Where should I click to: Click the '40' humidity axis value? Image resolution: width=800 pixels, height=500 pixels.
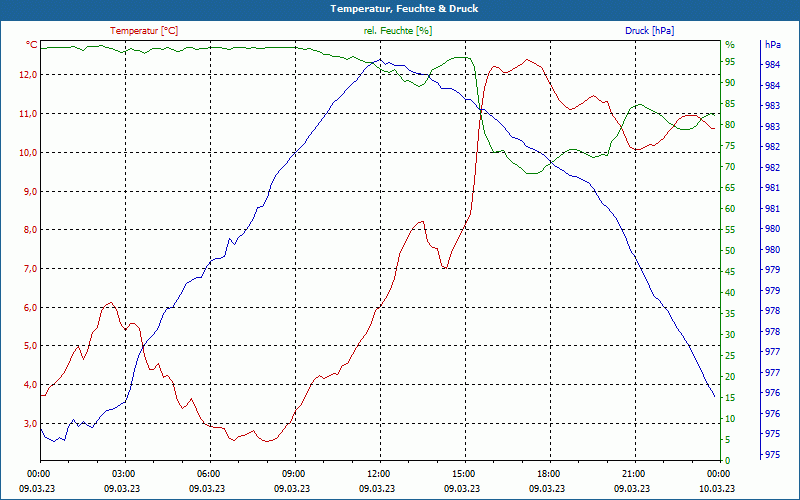tap(730, 293)
